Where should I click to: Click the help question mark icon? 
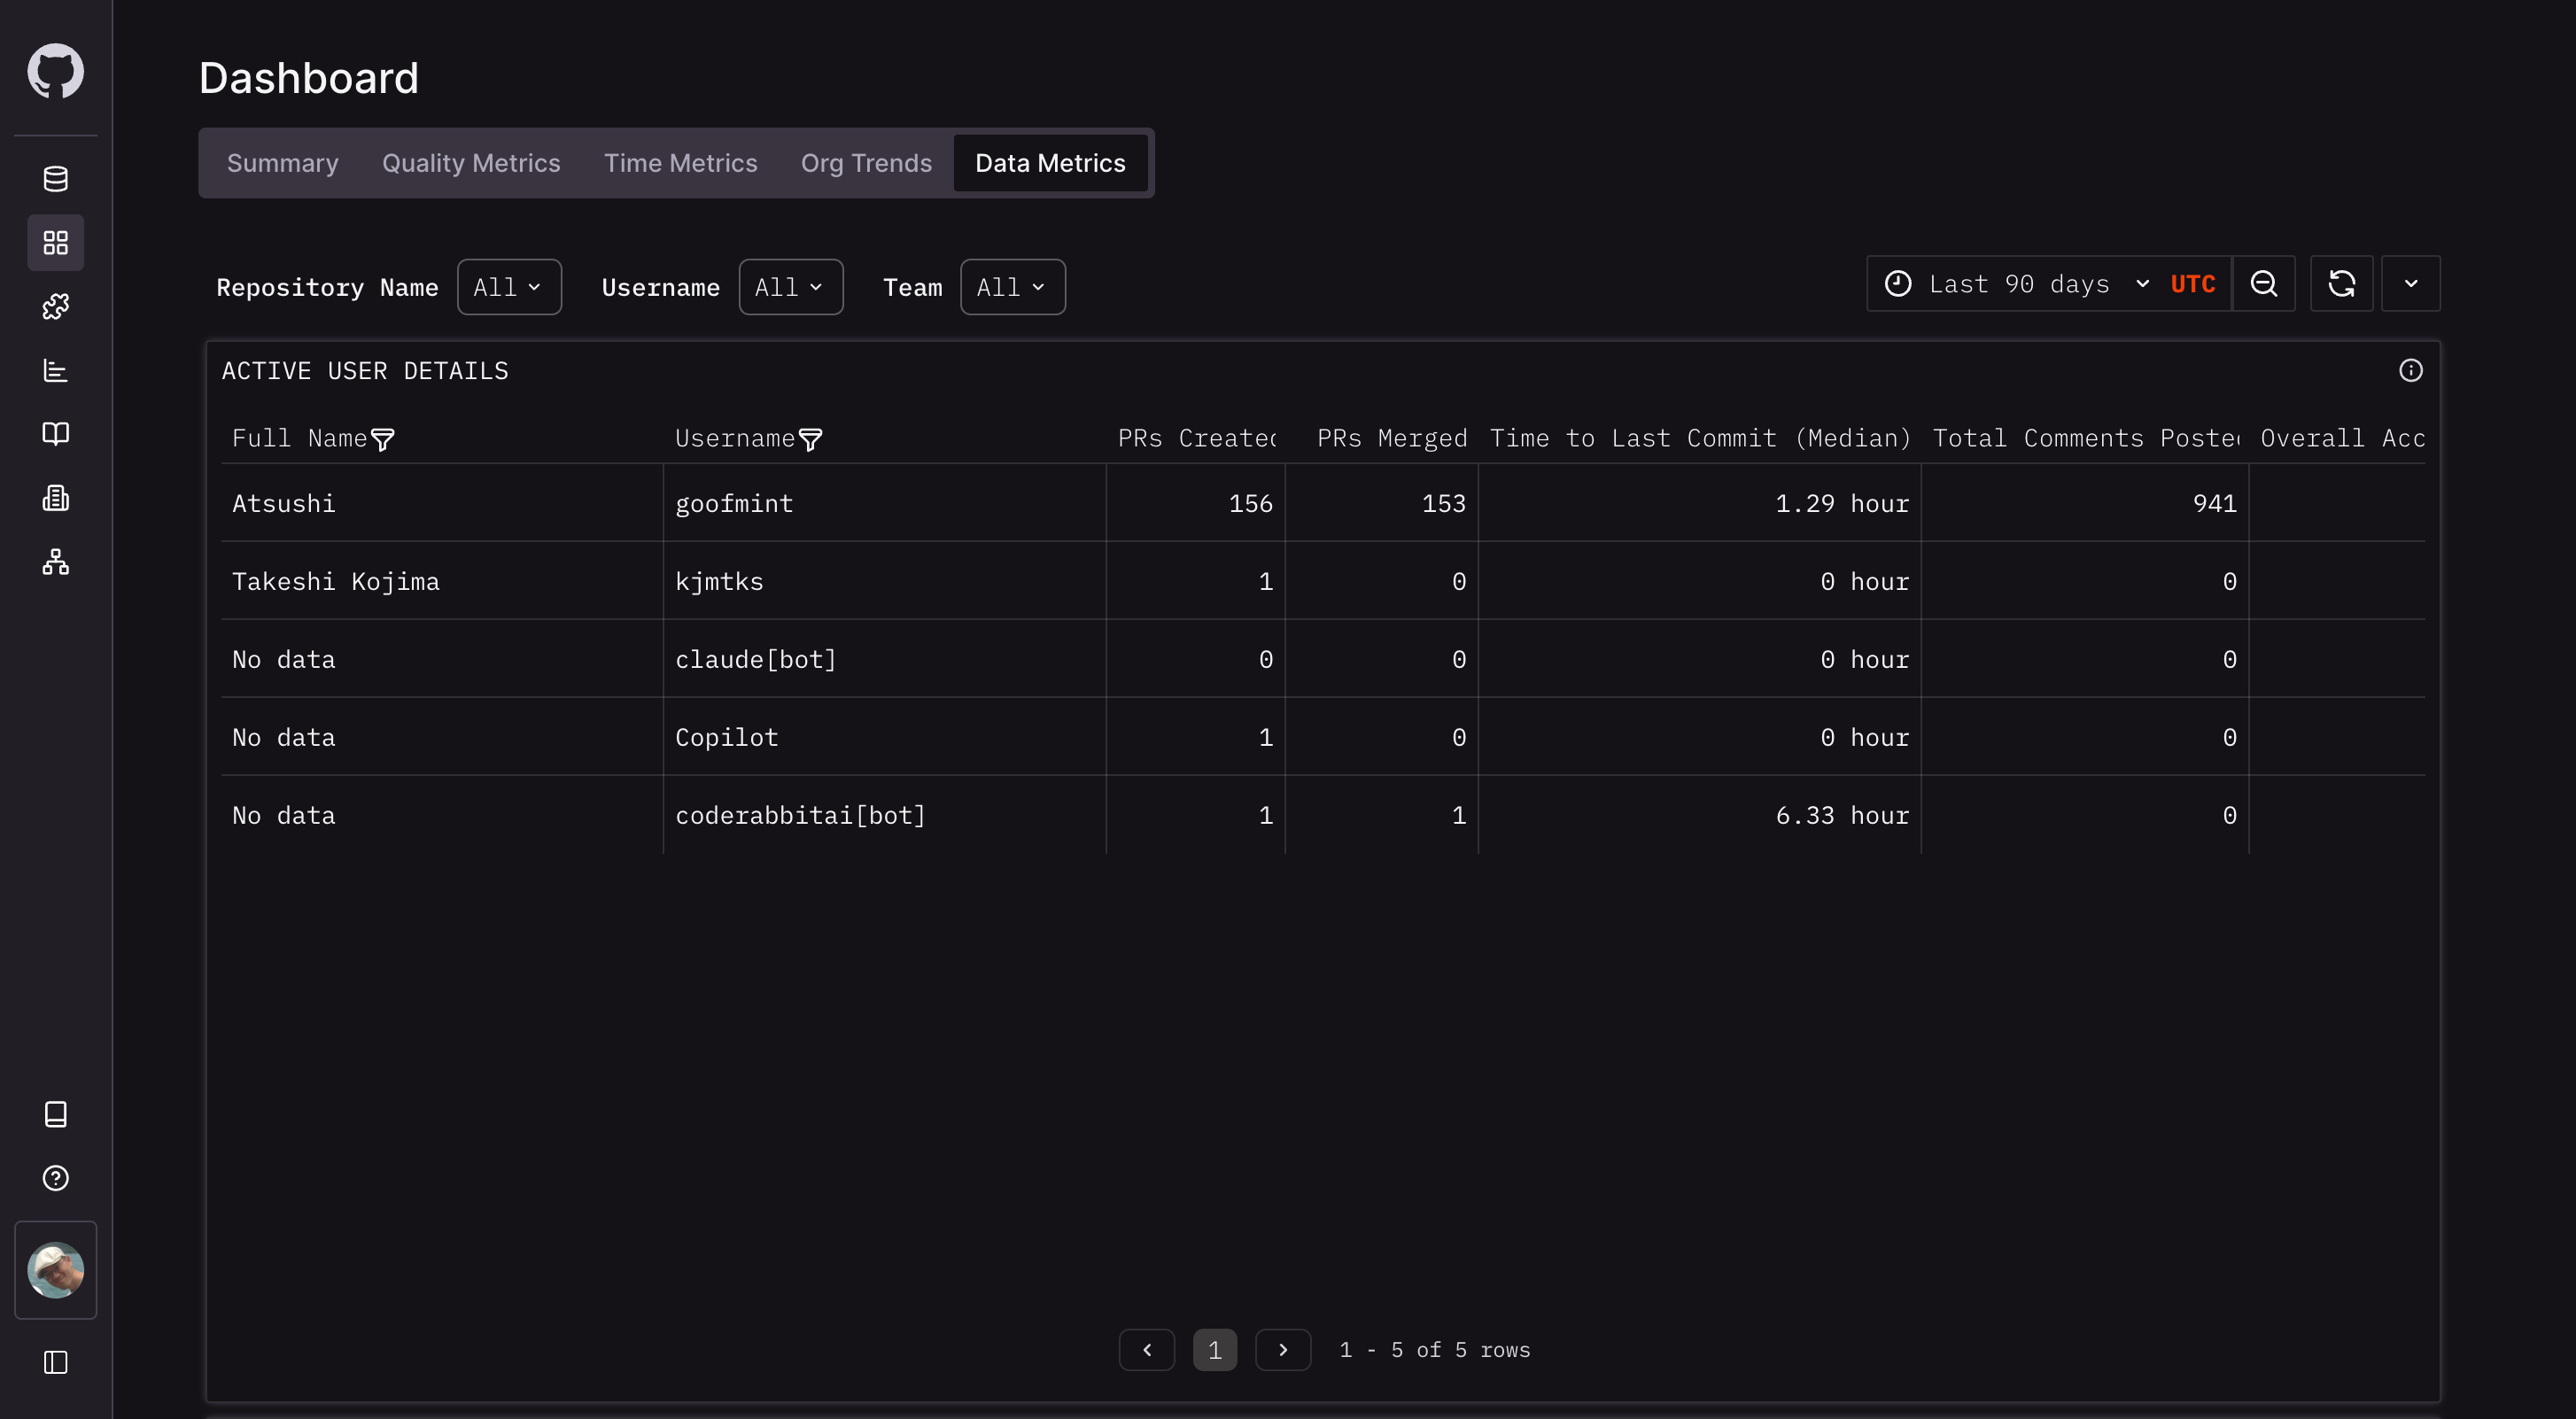pos(55,1178)
